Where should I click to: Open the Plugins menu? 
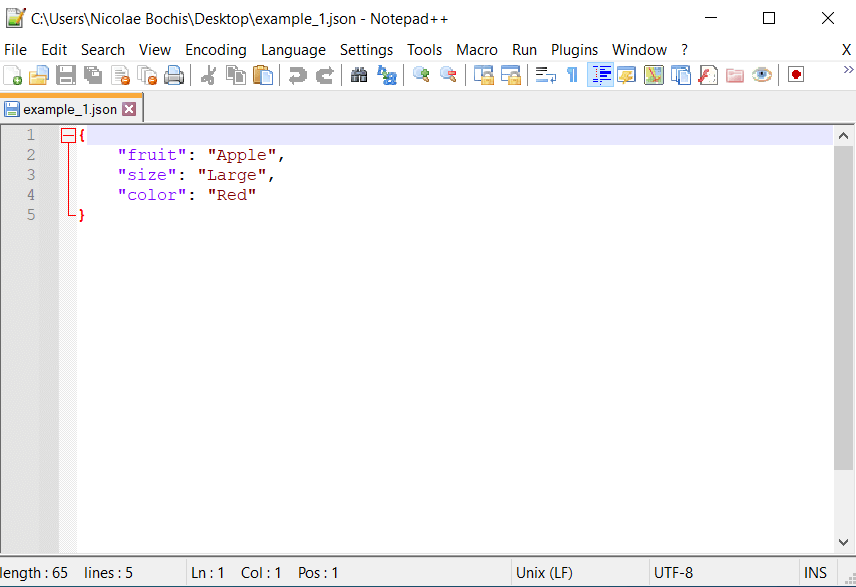coord(574,49)
